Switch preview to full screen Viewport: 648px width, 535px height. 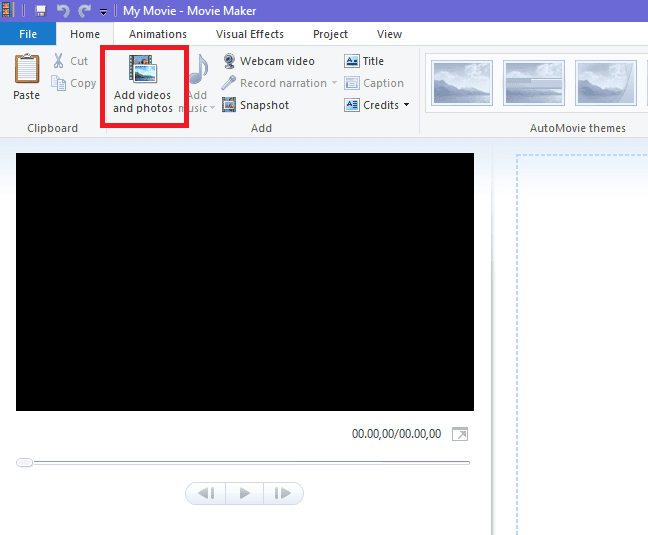[460, 434]
